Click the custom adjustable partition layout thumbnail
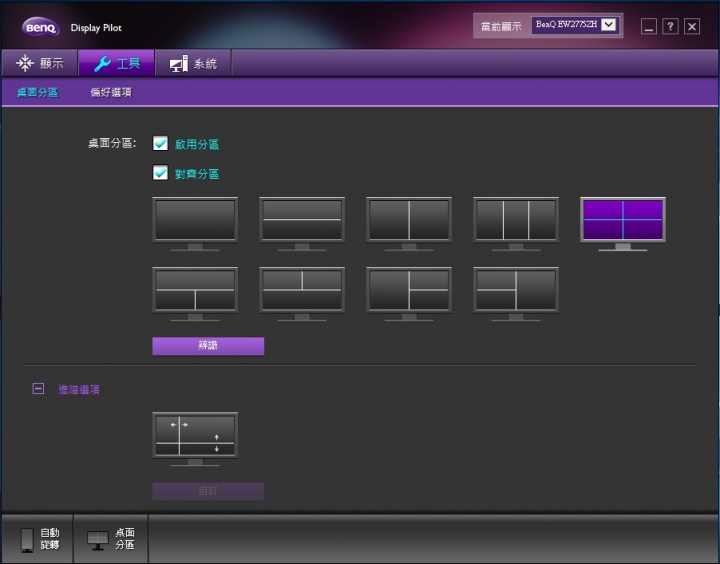Screen dimensions: 720x564 click(x=195, y=439)
